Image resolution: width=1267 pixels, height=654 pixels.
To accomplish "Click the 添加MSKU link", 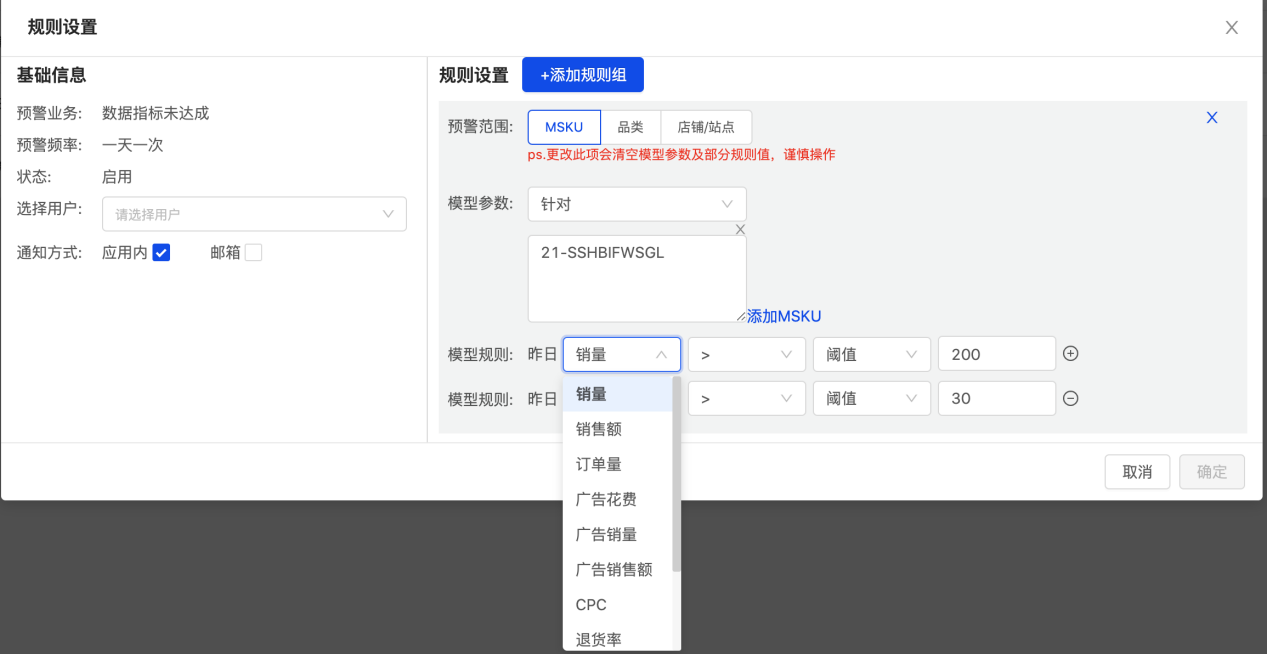I will point(782,315).
